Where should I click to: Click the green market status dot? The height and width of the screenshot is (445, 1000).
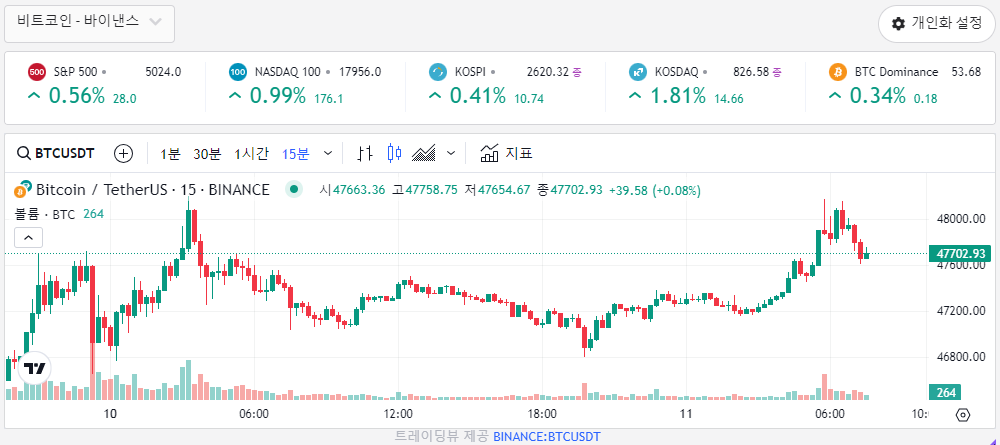293,189
